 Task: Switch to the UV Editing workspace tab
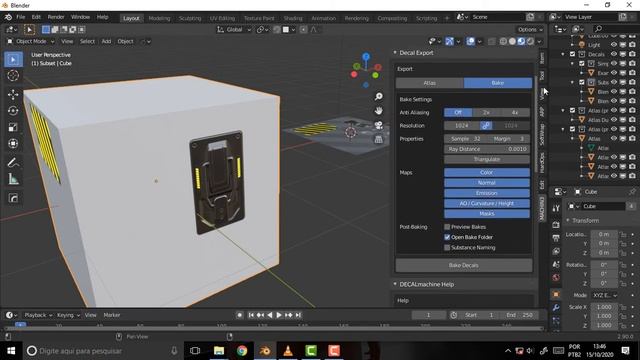pos(222,18)
